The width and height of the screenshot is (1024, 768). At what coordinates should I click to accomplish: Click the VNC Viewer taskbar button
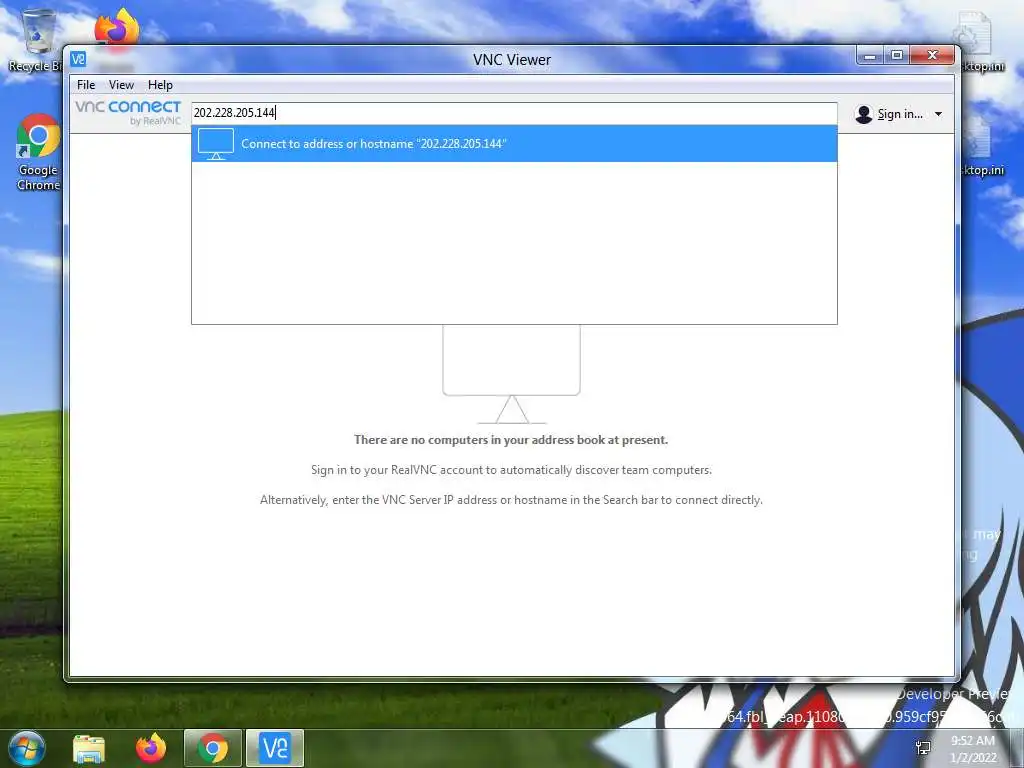pyautogui.click(x=275, y=748)
